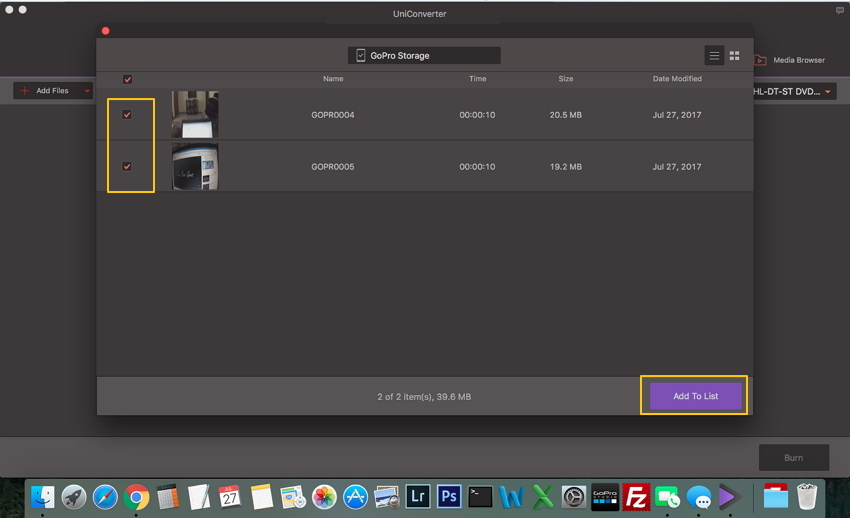Close the GoPro Storage dialog
The height and width of the screenshot is (518, 850).
(106, 31)
